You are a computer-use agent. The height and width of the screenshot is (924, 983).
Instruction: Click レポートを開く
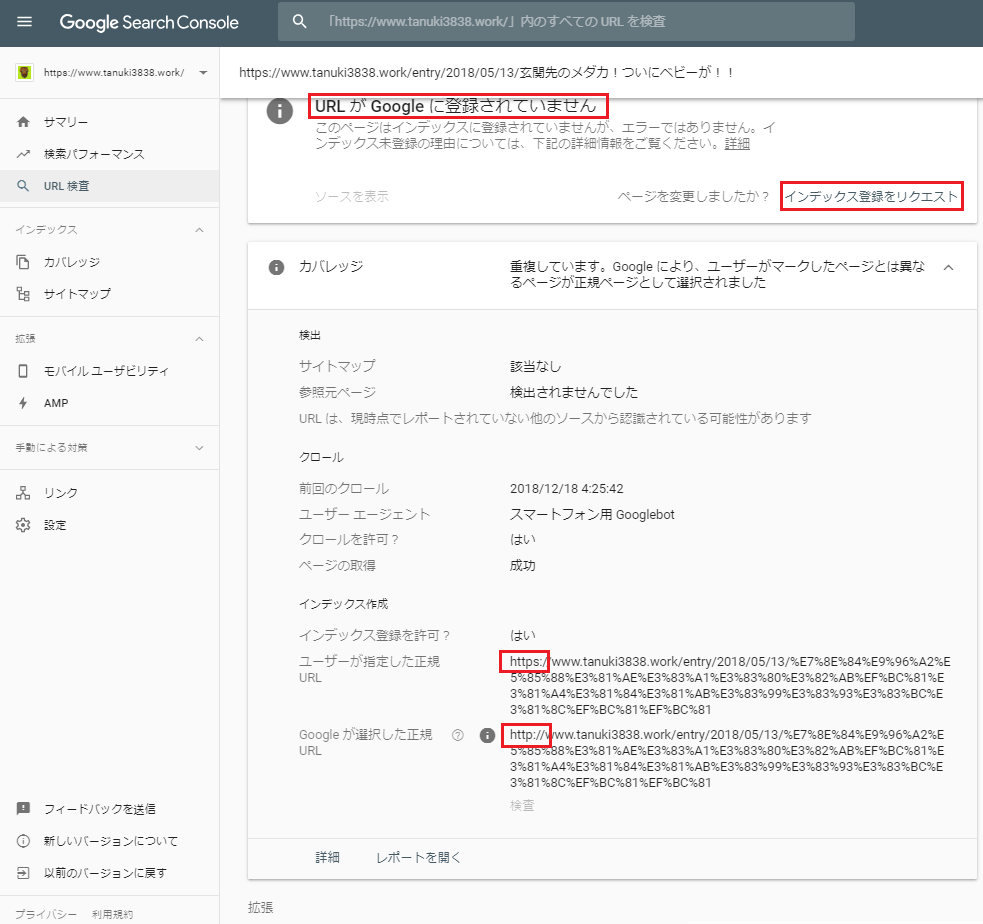(418, 857)
